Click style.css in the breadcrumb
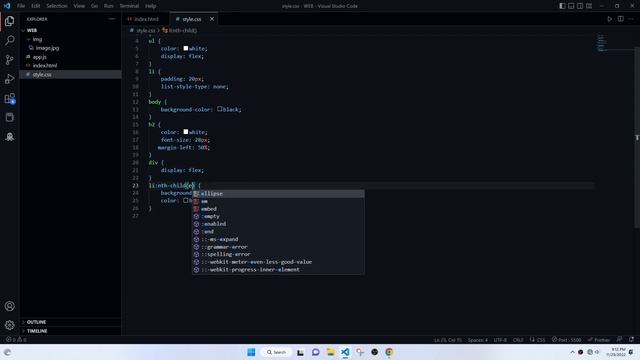This screenshot has height=360, width=640. point(146,31)
